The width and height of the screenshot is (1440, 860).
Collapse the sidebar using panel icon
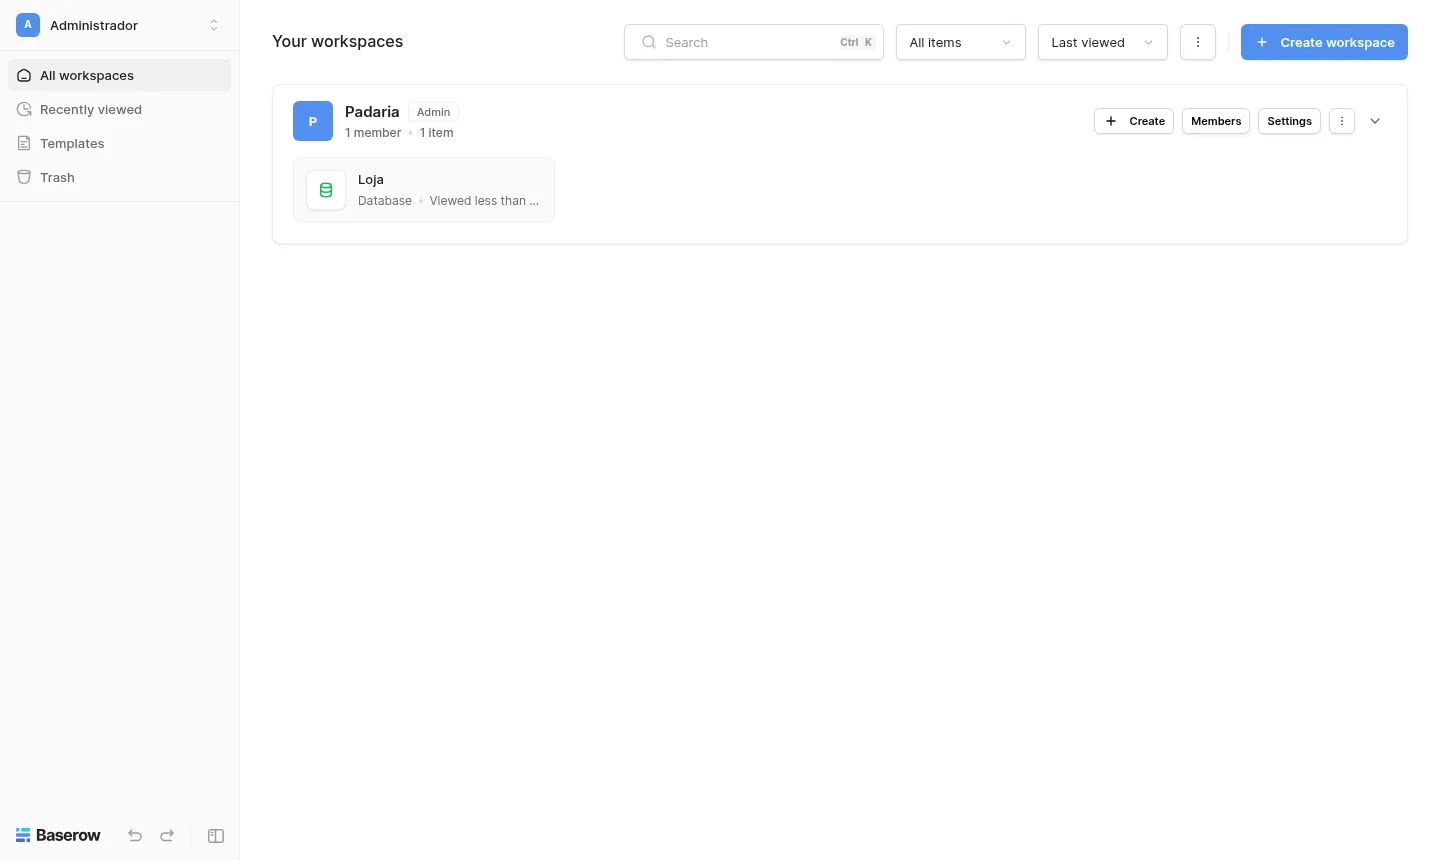[216, 836]
